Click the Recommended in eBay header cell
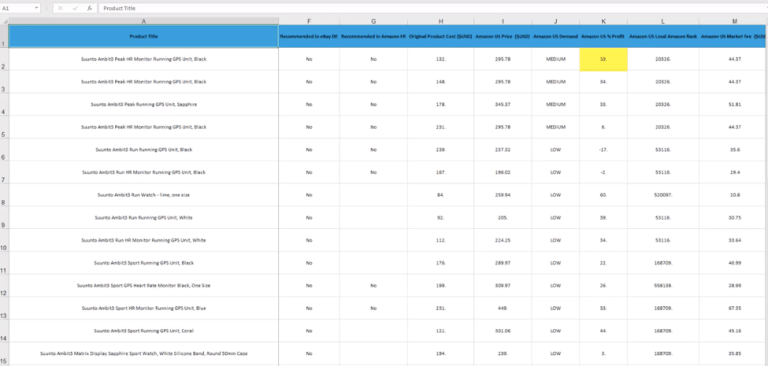The width and height of the screenshot is (768, 366). pyautogui.click(x=309, y=36)
